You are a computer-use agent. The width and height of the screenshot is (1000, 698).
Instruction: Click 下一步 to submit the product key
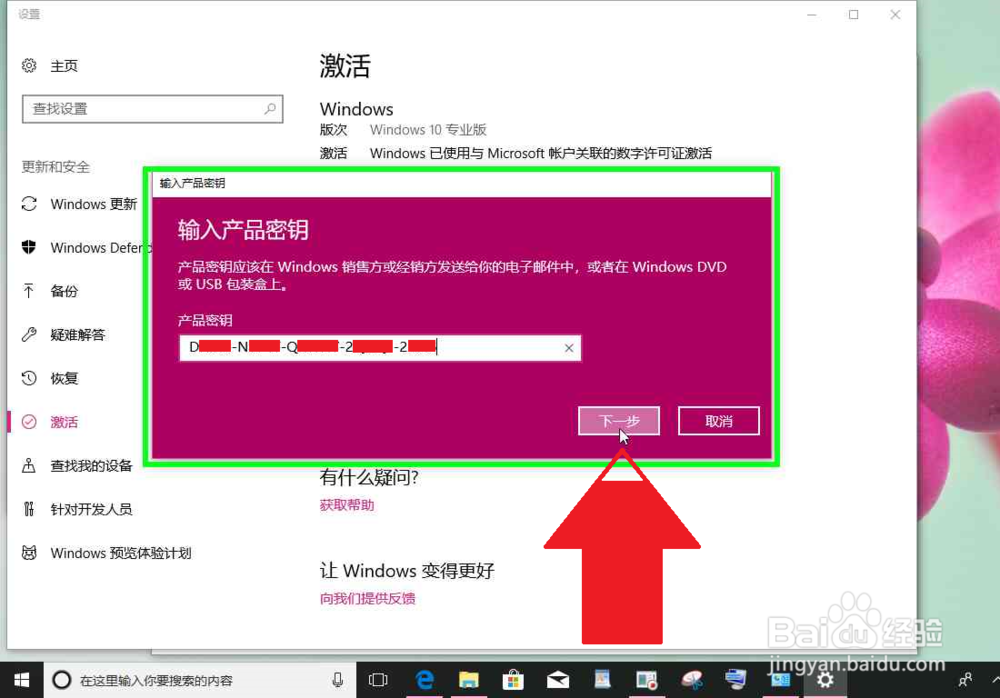coord(618,420)
